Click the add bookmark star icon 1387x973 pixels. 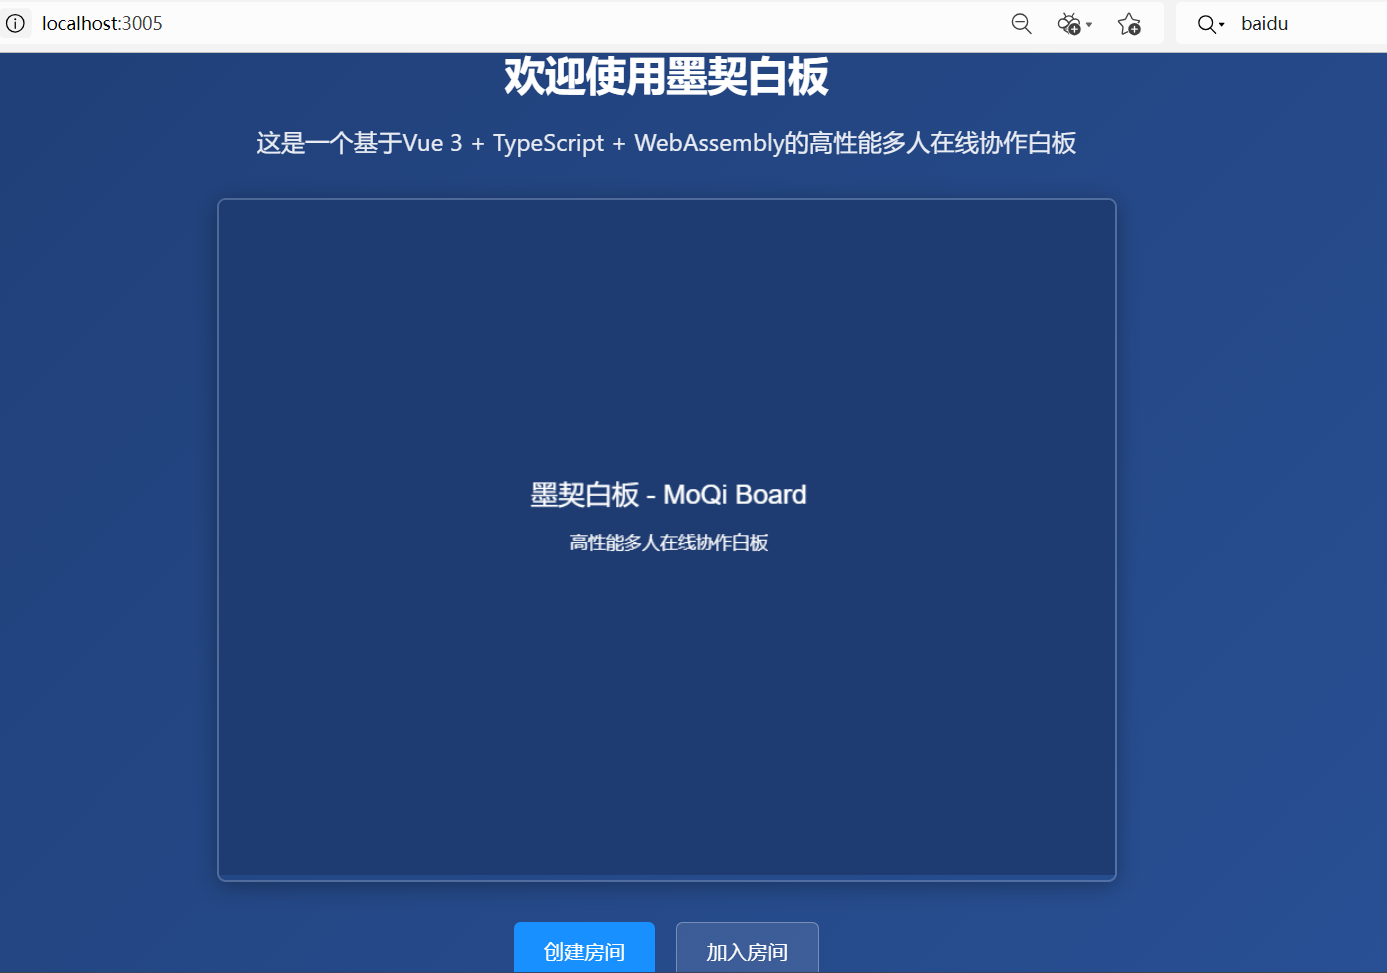tap(1129, 23)
